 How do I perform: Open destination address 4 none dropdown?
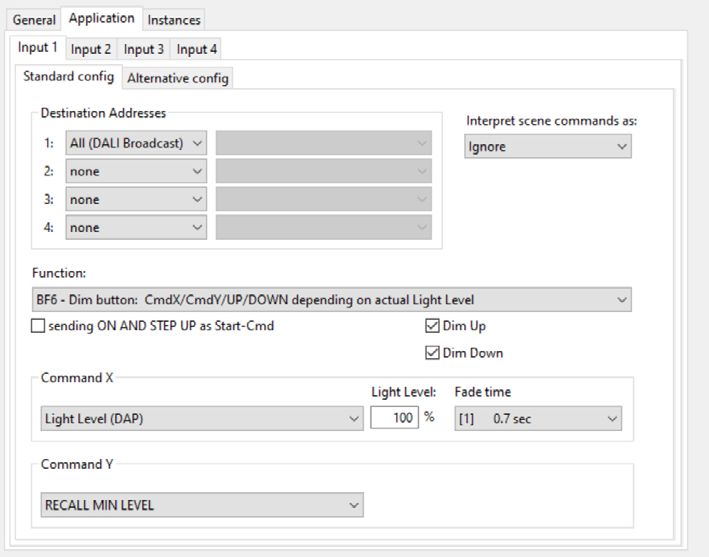tap(136, 227)
